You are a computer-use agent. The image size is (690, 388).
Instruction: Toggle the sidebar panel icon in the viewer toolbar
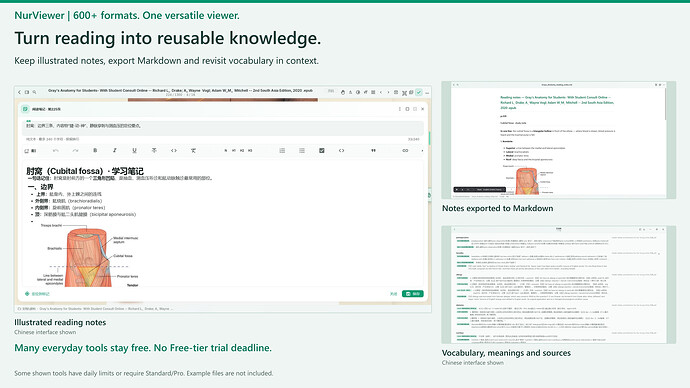[x=27, y=92]
